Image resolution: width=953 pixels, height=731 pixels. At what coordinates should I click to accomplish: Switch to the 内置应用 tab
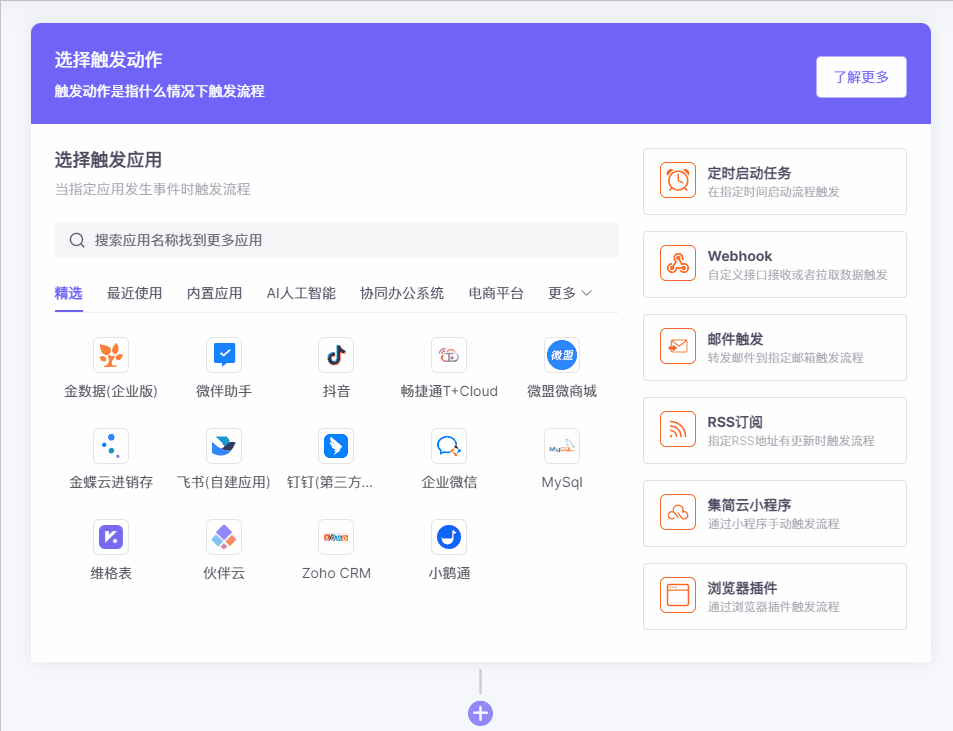(x=215, y=293)
